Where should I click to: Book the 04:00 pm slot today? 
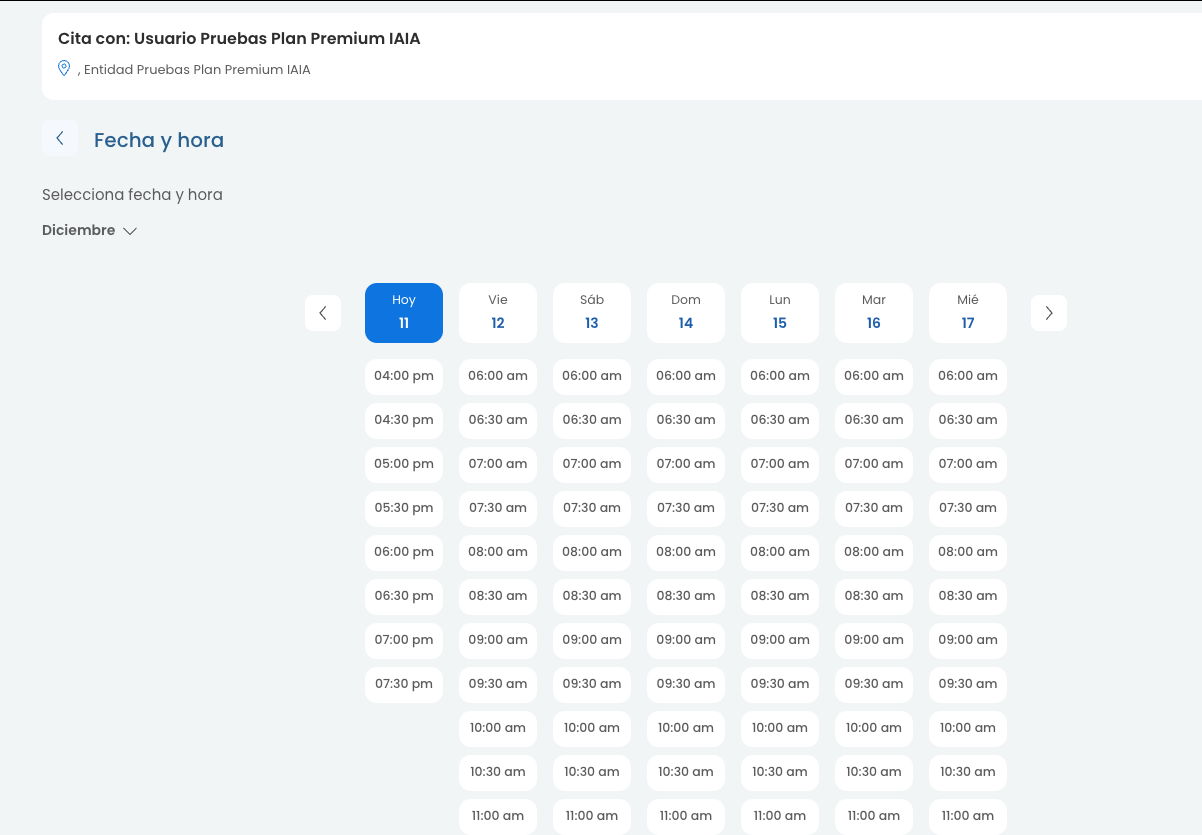(x=404, y=376)
